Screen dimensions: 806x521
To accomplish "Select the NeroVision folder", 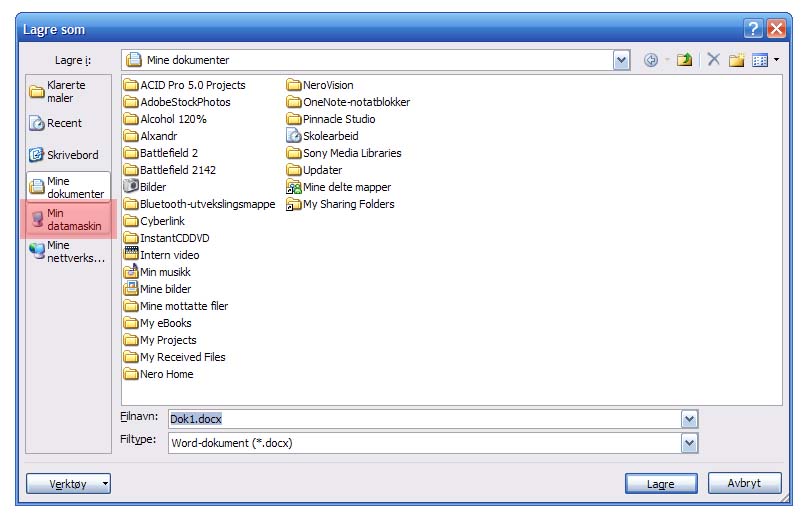I will pyautogui.click(x=320, y=85).
